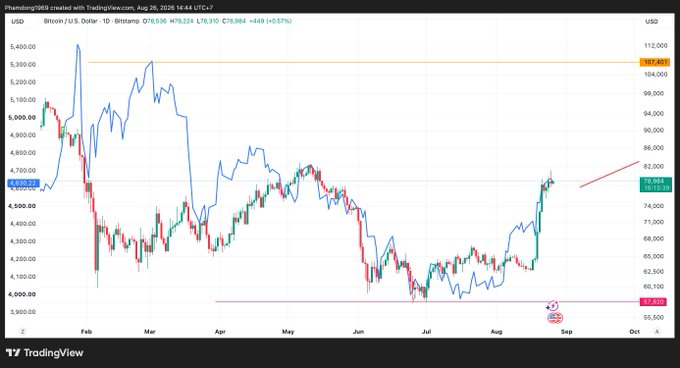Screen dimensions: 680x368
Task: Open the left USD currency selector
Action: click(x=18, y=21)
